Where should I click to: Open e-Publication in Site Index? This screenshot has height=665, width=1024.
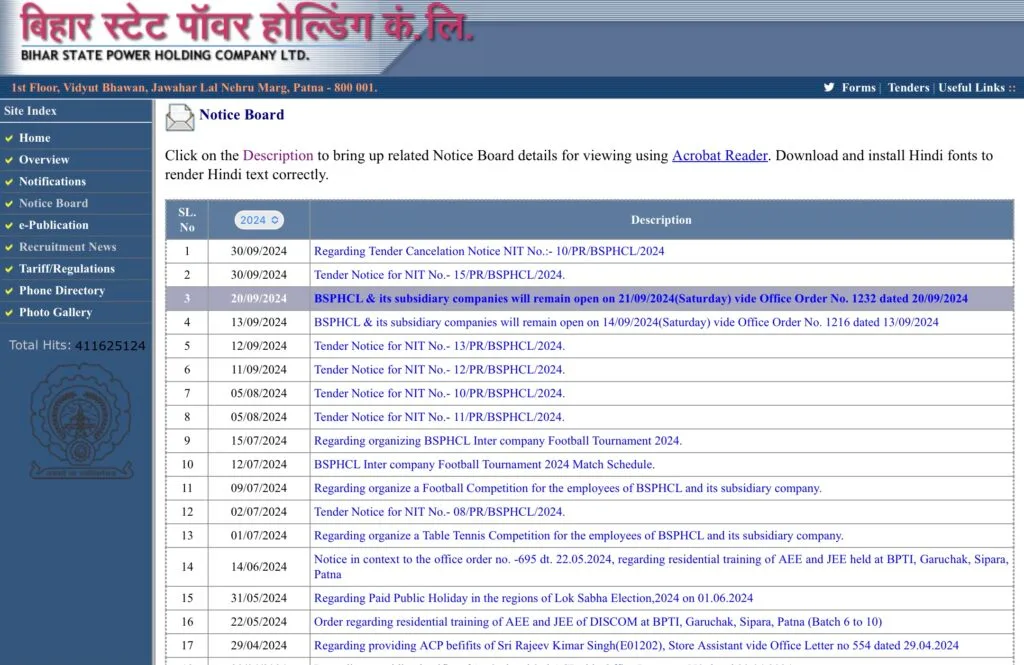[54, 225]
